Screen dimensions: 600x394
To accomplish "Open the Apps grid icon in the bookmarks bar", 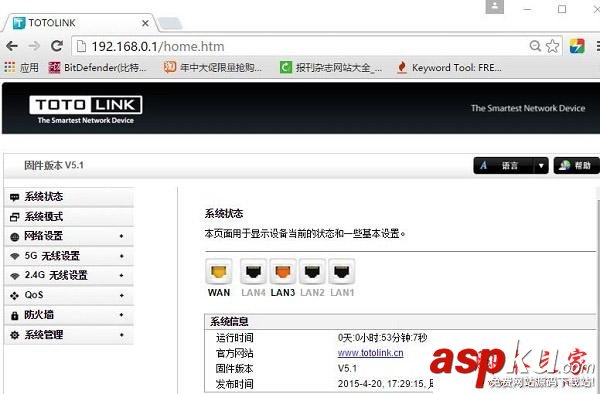I will (x=10, y=67).
